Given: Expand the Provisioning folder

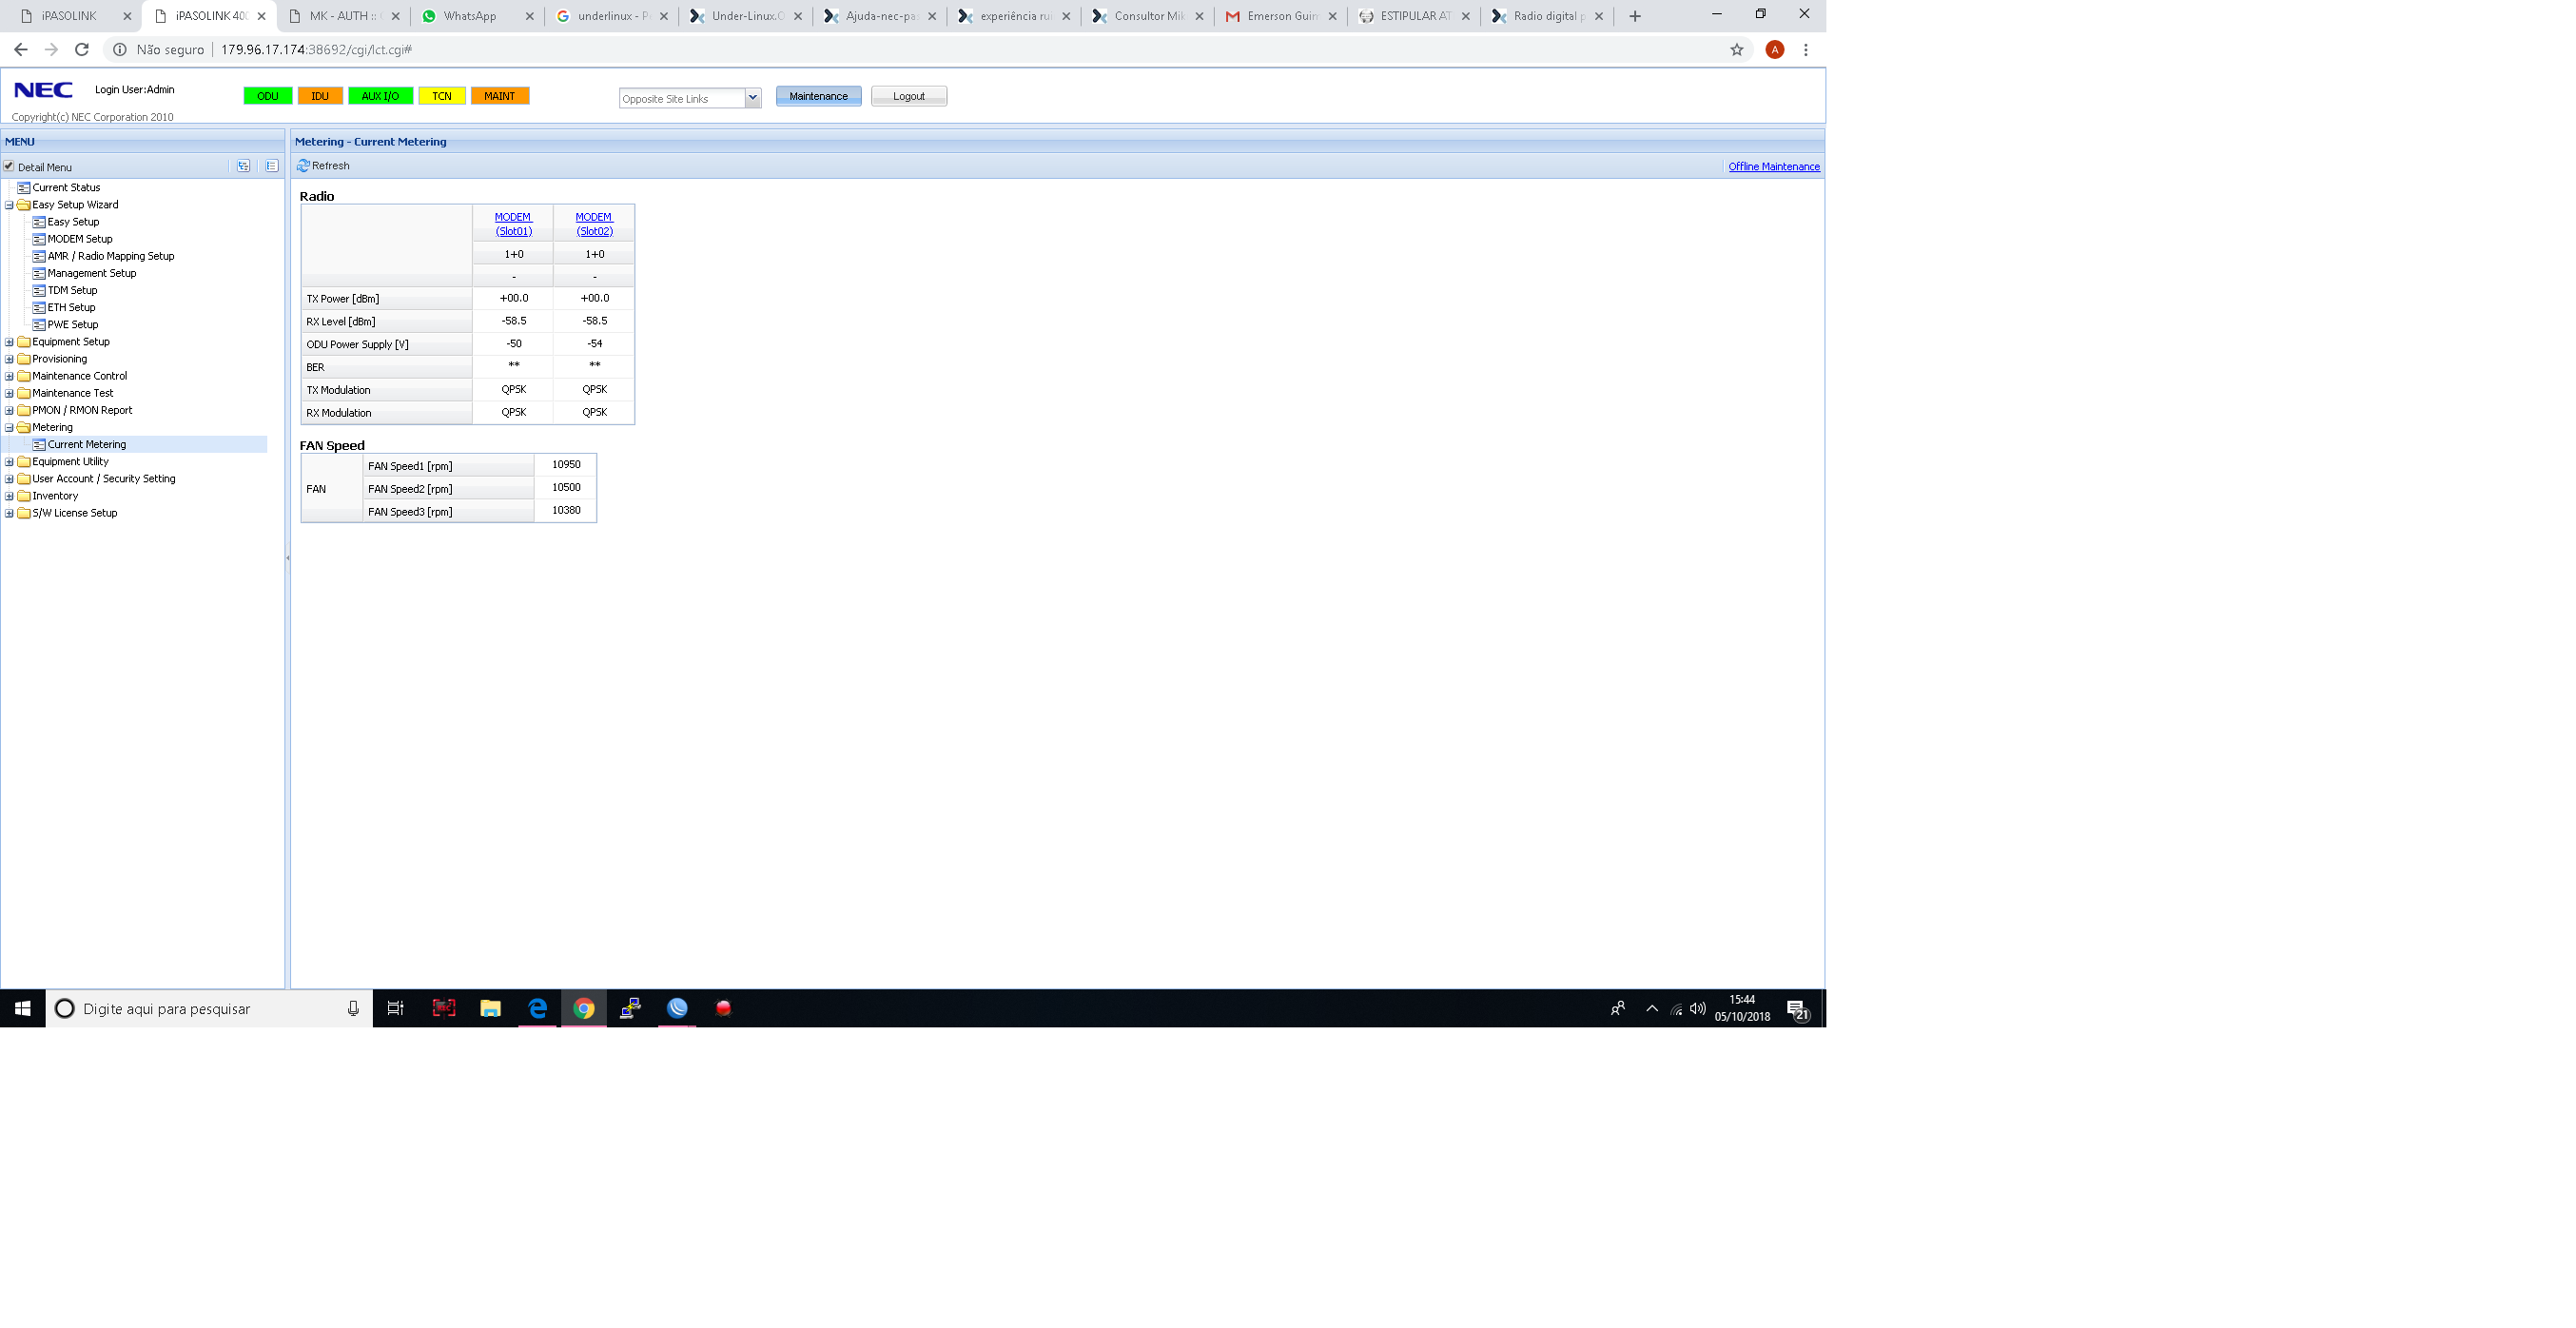Looking at the screenshot, I should click(x=9, y=359).
